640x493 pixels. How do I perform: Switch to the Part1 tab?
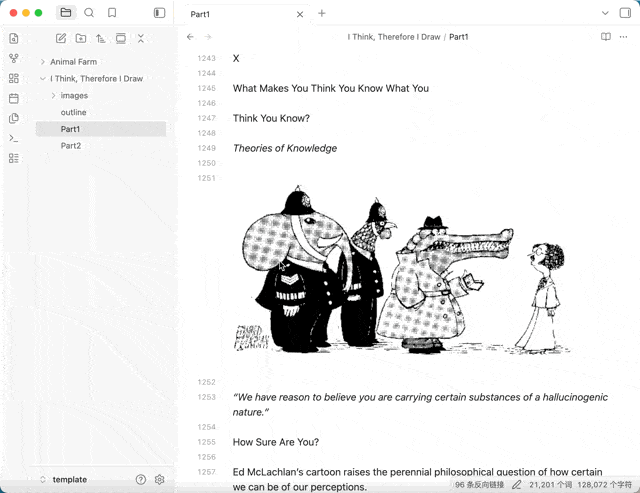tap(200, 14)
